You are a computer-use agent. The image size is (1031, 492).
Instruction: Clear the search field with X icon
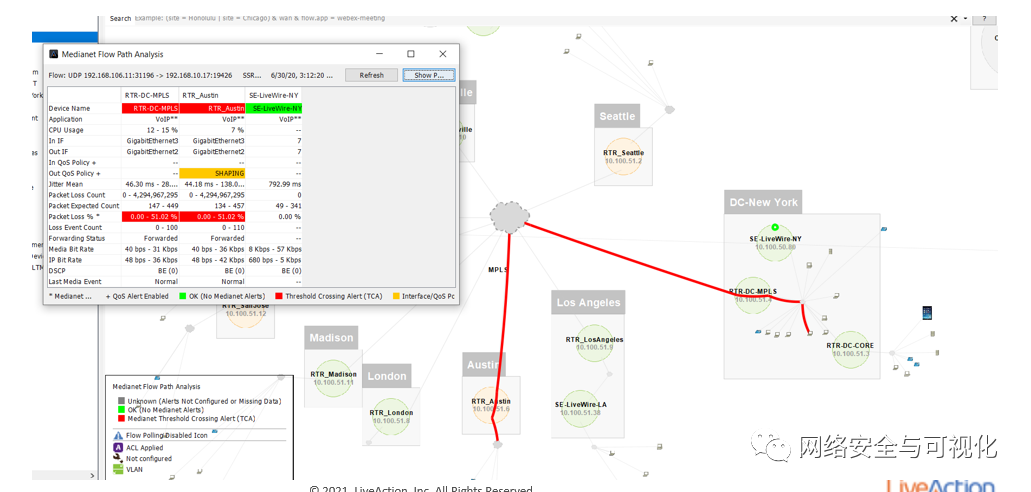tap(954, 18)
